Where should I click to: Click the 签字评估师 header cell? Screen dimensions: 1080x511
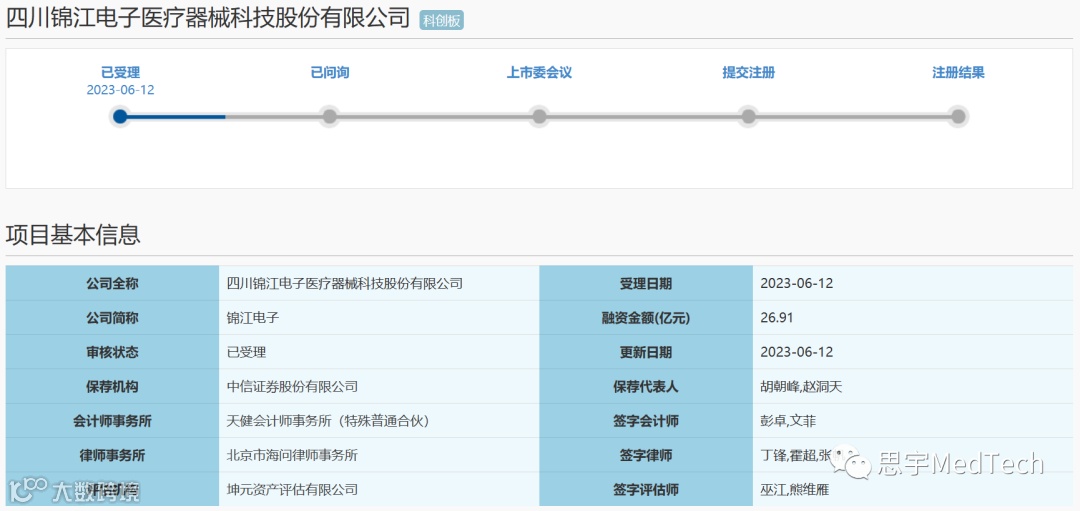(646, 490)
